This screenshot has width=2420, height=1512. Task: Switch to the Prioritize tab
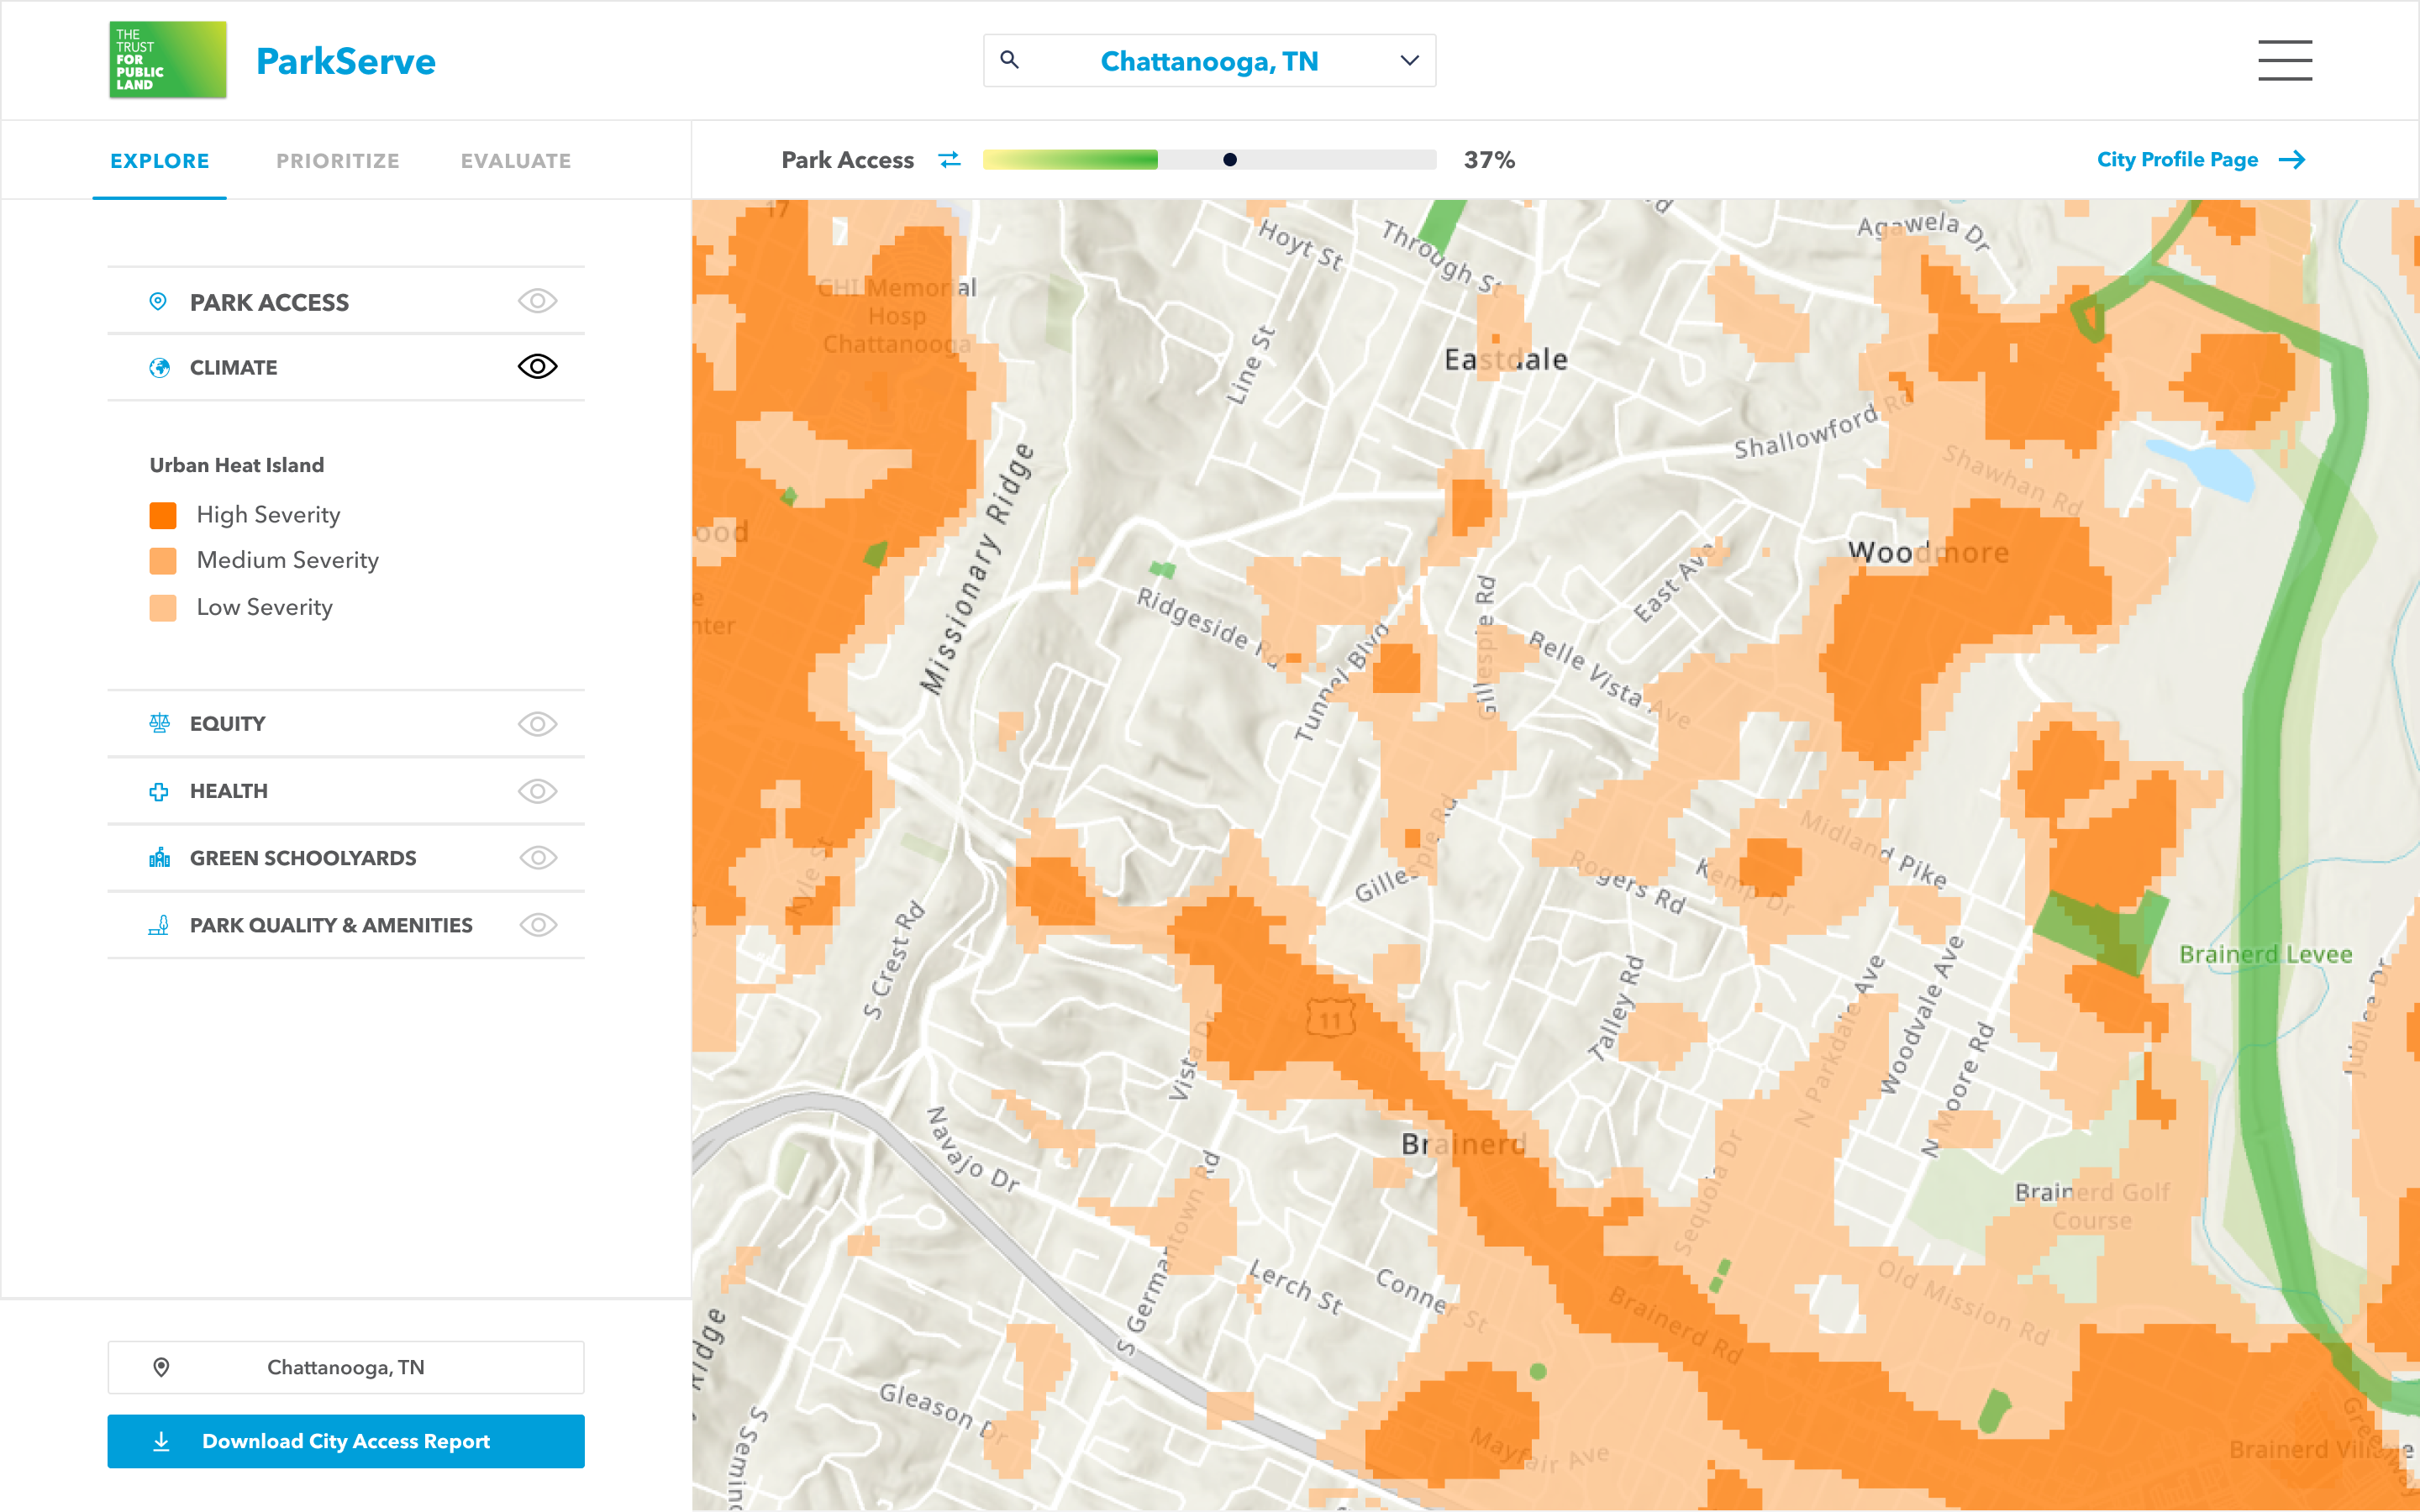[337, 161]
